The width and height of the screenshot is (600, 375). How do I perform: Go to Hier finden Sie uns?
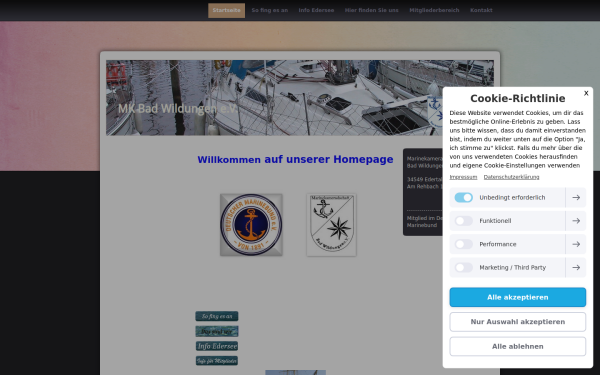click(372, 10)
